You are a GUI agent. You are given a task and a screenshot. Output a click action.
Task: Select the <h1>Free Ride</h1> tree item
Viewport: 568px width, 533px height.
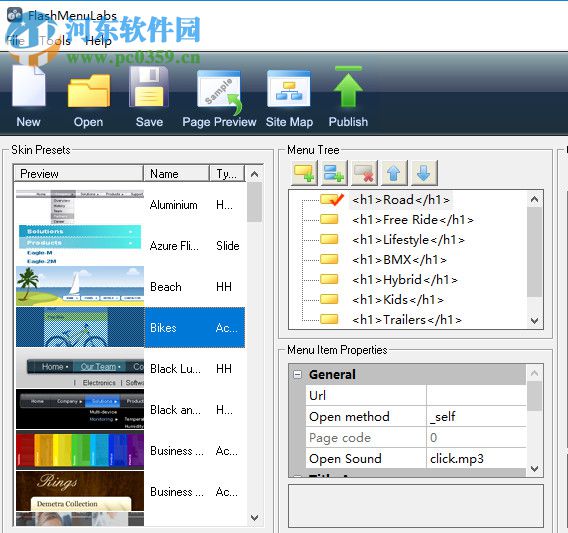[x=413, y=219]
